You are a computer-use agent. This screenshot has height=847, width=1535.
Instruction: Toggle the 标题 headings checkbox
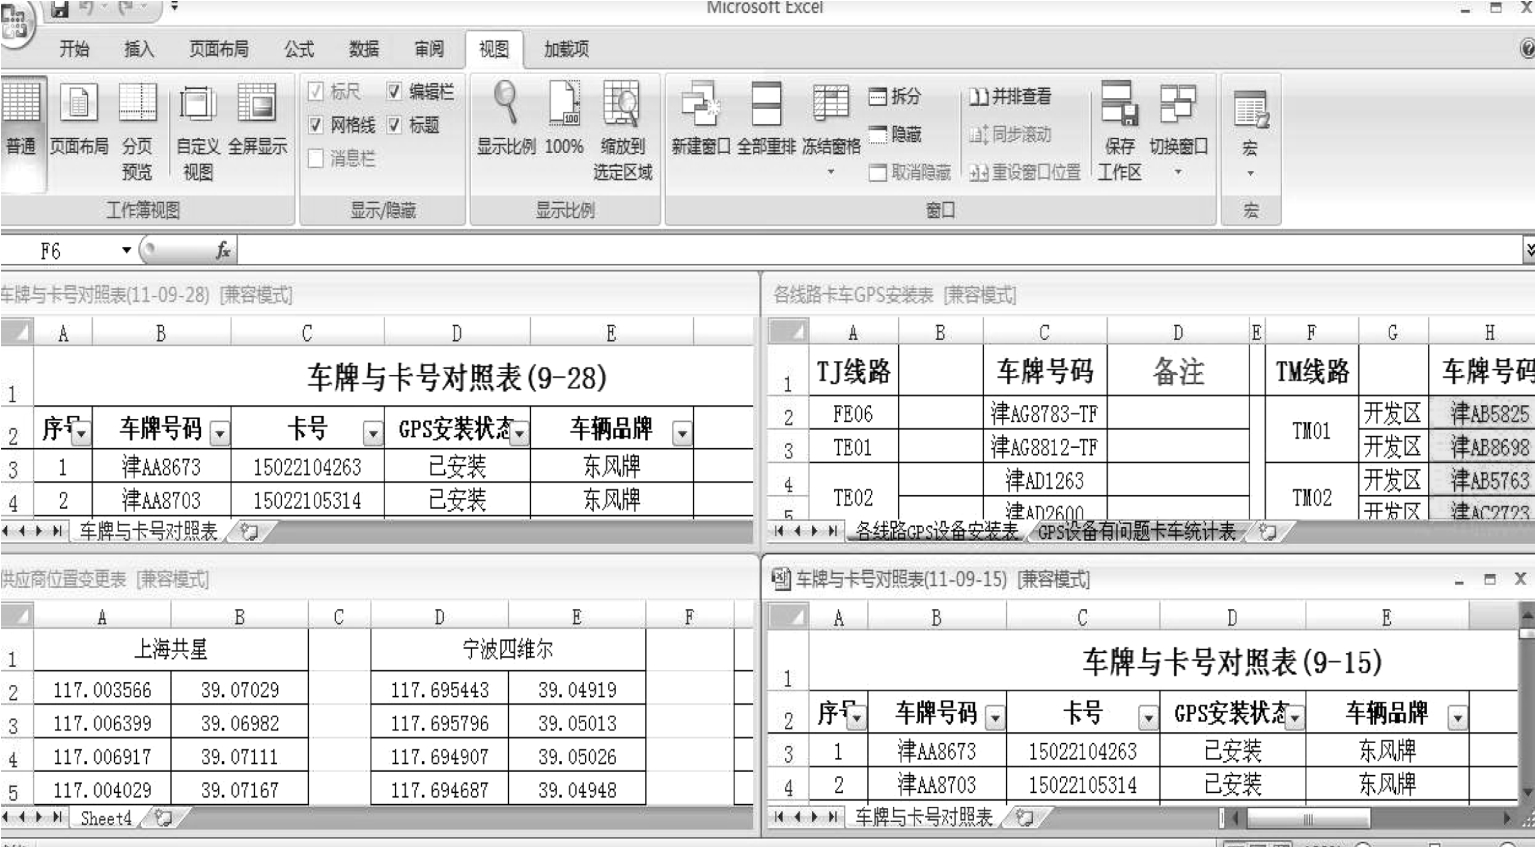394,125
